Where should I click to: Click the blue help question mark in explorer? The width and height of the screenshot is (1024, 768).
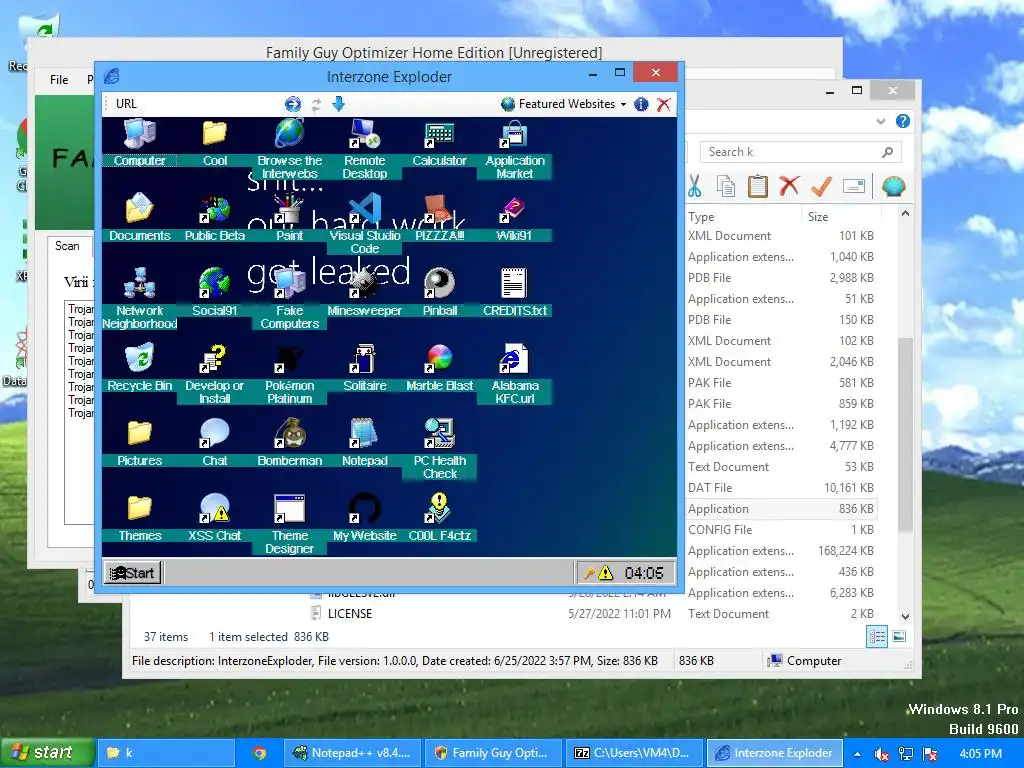tap(903, 121)
